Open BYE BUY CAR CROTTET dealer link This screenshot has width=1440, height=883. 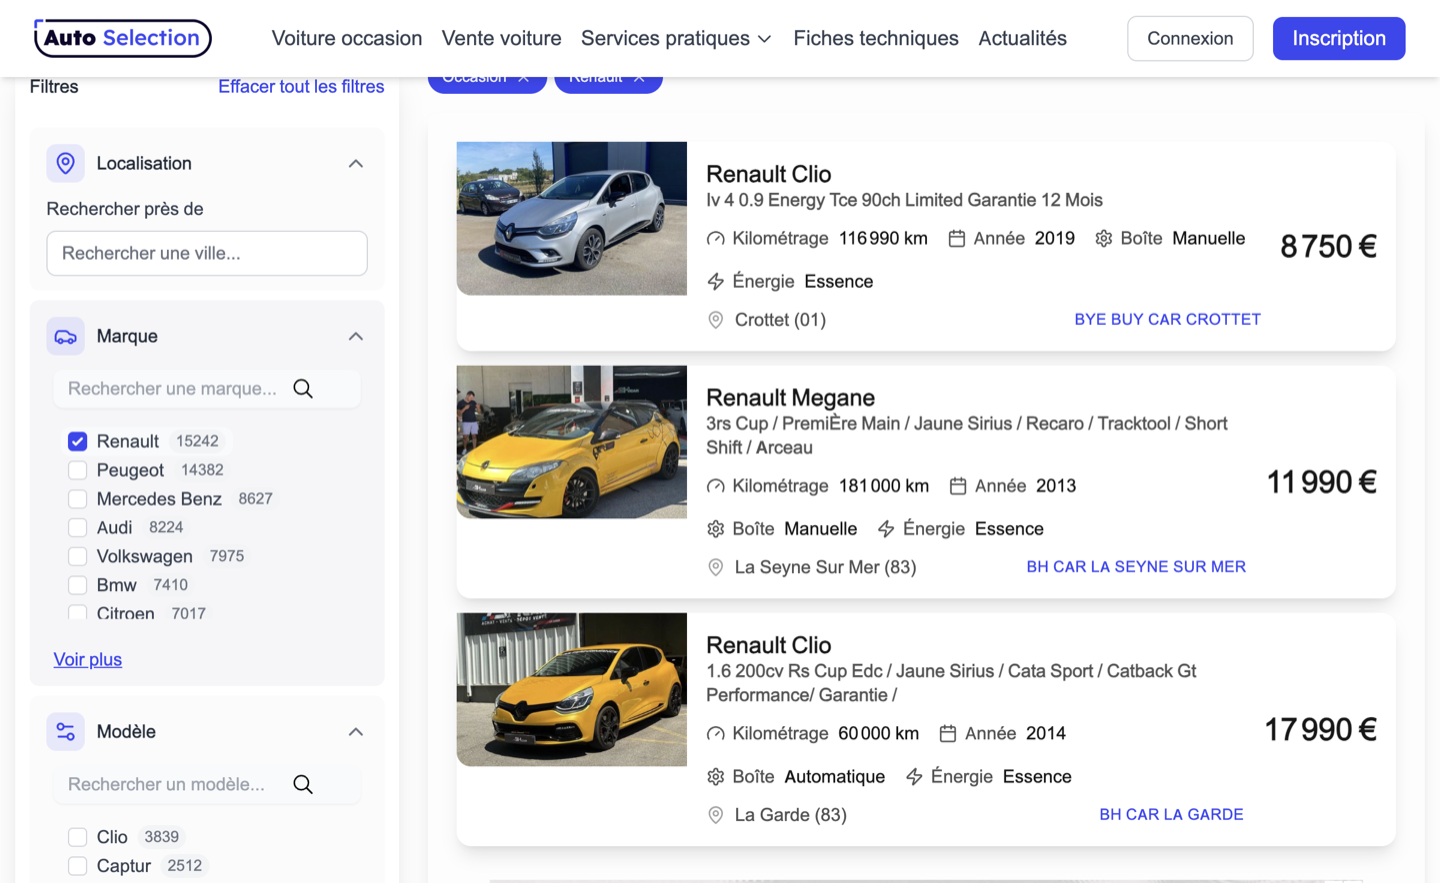[x=1167, y=320]
